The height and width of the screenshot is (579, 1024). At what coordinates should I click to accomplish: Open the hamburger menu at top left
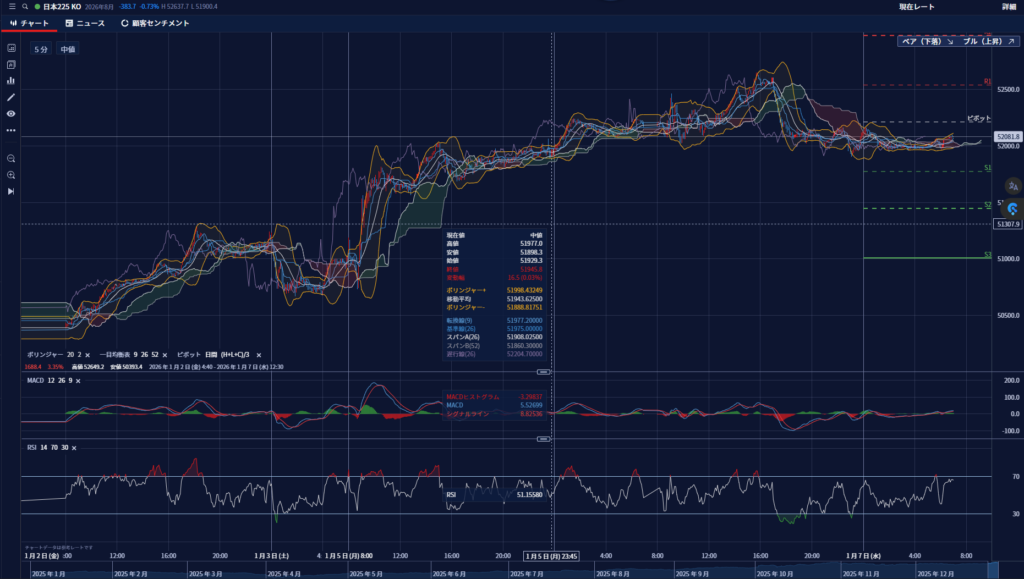tap(12, 7)
